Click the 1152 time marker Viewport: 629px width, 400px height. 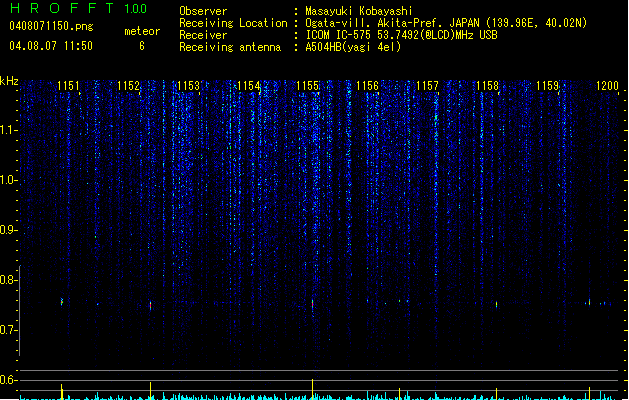[128, 86]
